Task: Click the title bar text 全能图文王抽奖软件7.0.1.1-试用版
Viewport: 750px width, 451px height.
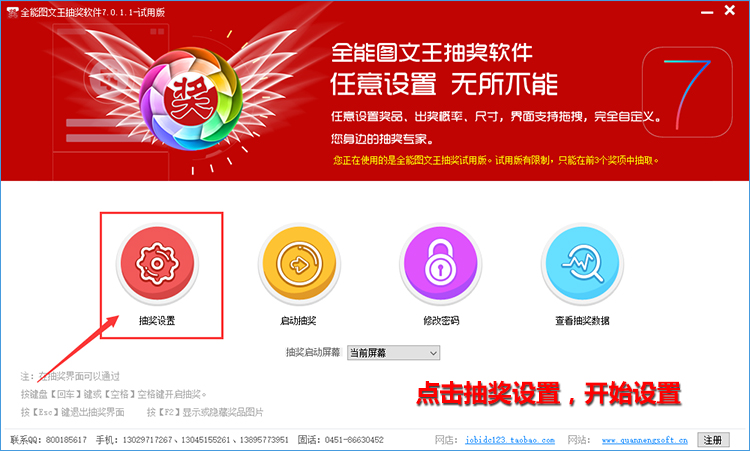Action: pos(92,12)
